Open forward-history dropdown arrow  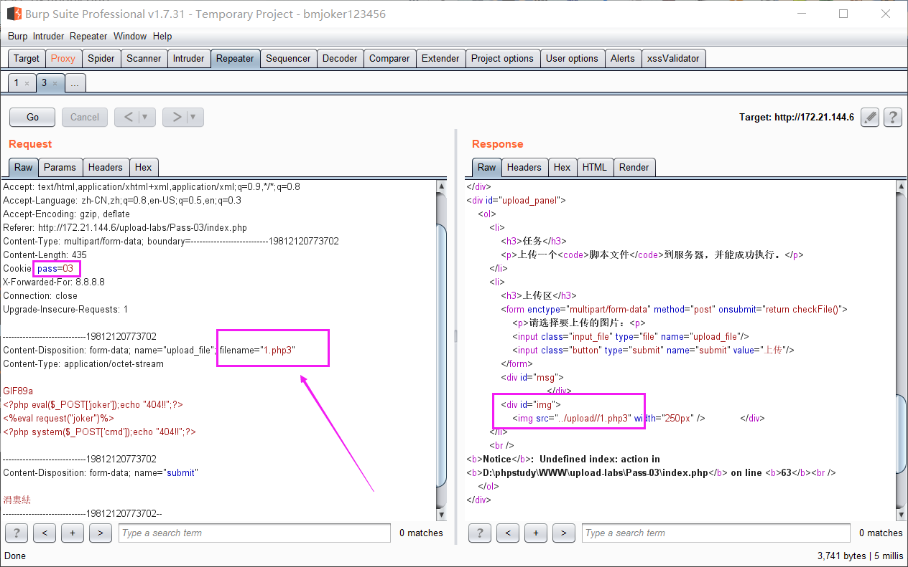click(x=193, y=117)
